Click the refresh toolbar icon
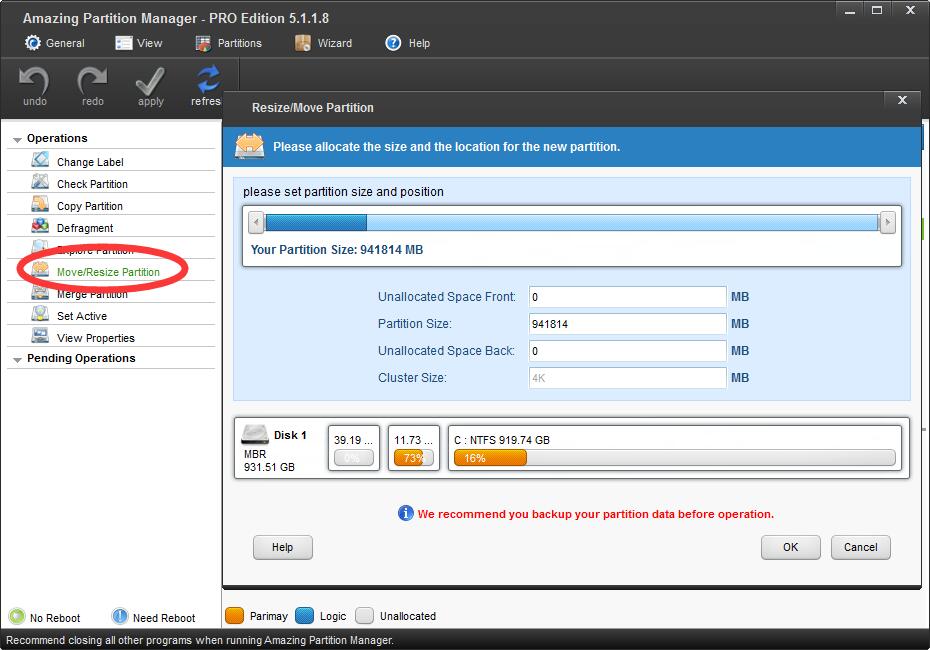Image resolution: width=930 pixels, height=650 pixels. (208, 80)
